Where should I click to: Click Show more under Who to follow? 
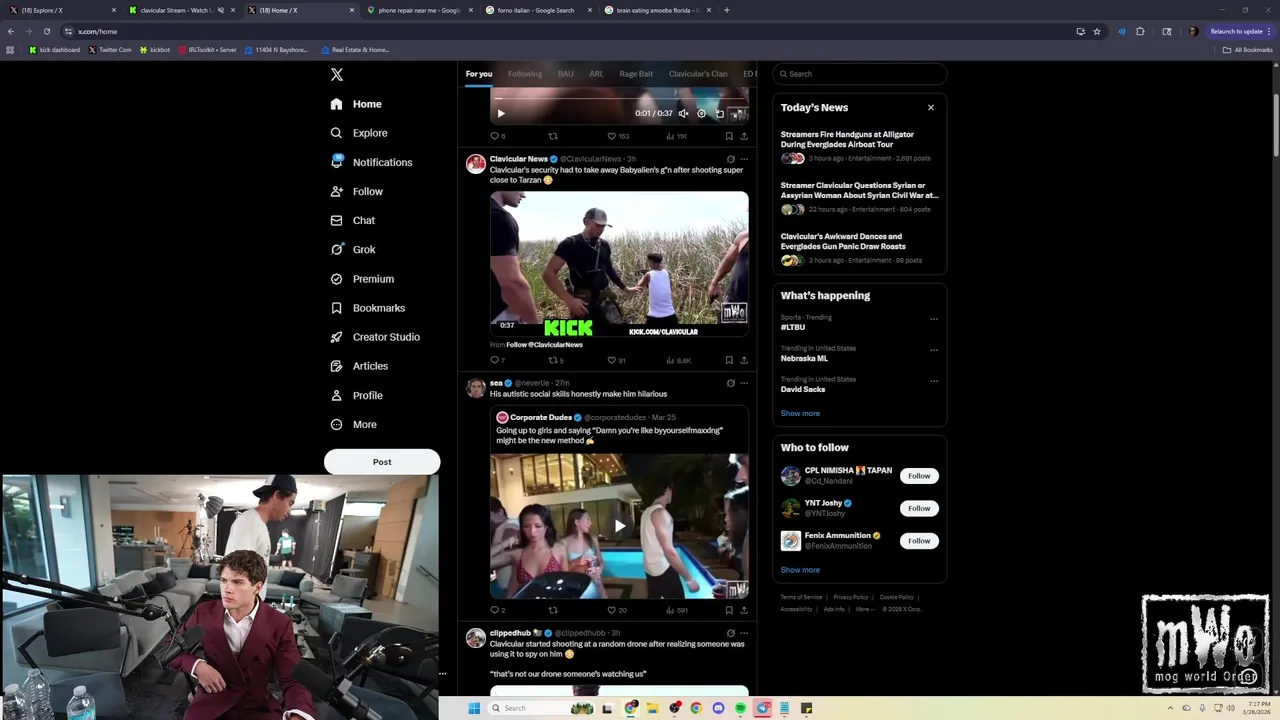800,570
